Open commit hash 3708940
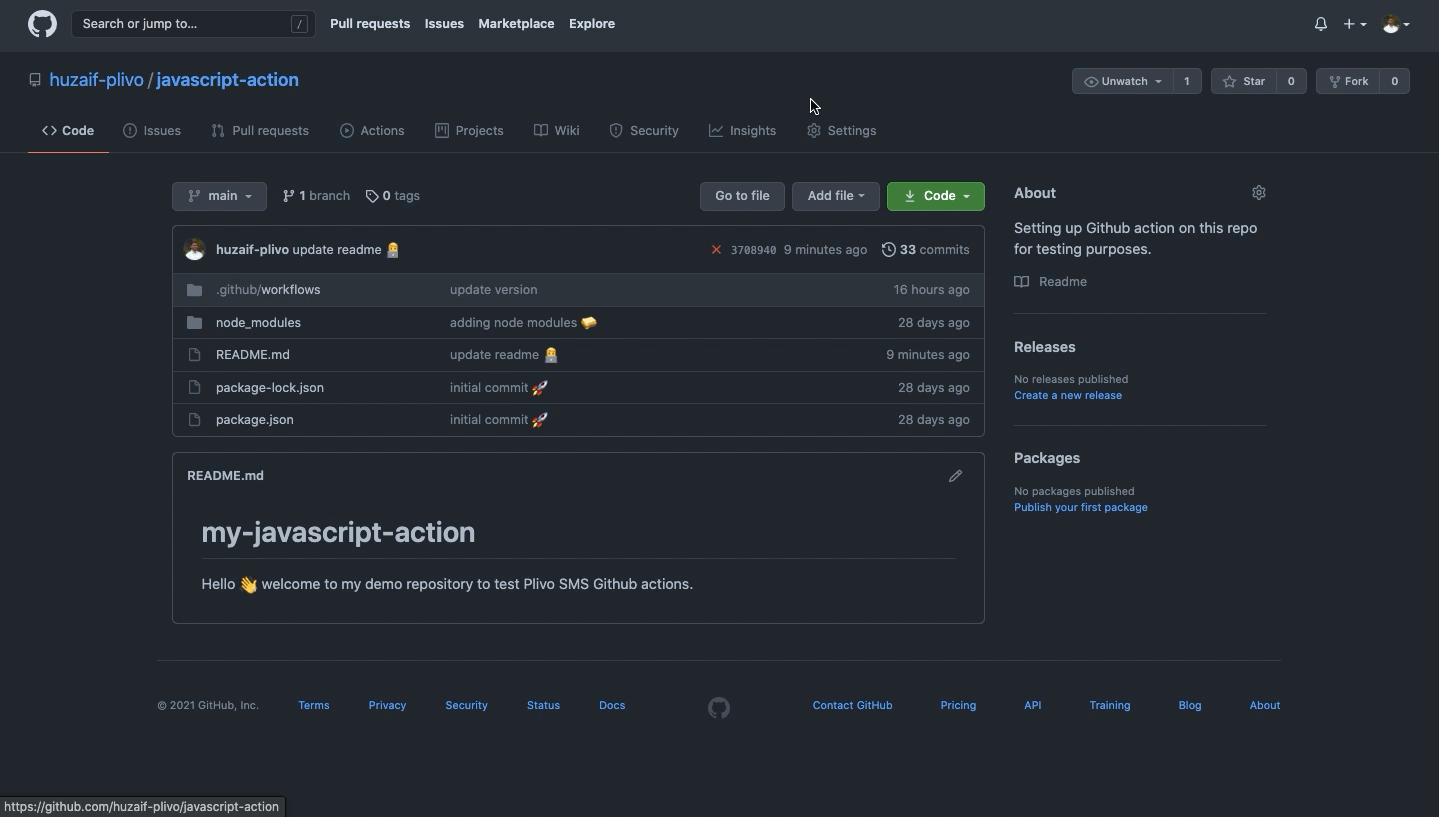The image size is (1439, 817). pyautogui.click(x=753, y=250)
